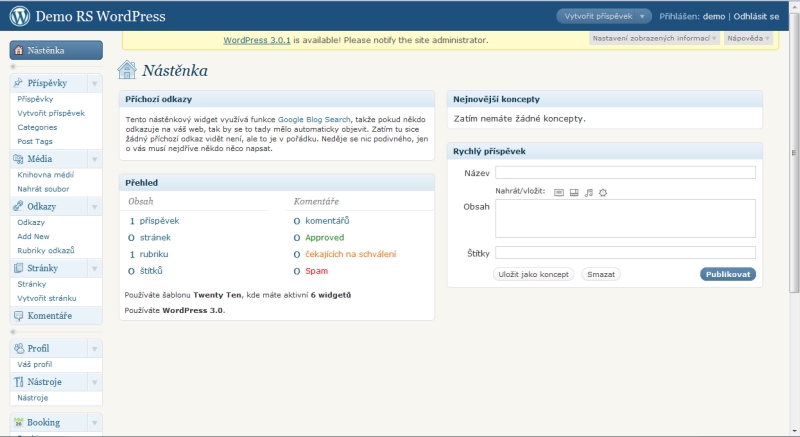Click the WordPress logo in header
This screenshot has height=437, width=800.
coord(20,16)
